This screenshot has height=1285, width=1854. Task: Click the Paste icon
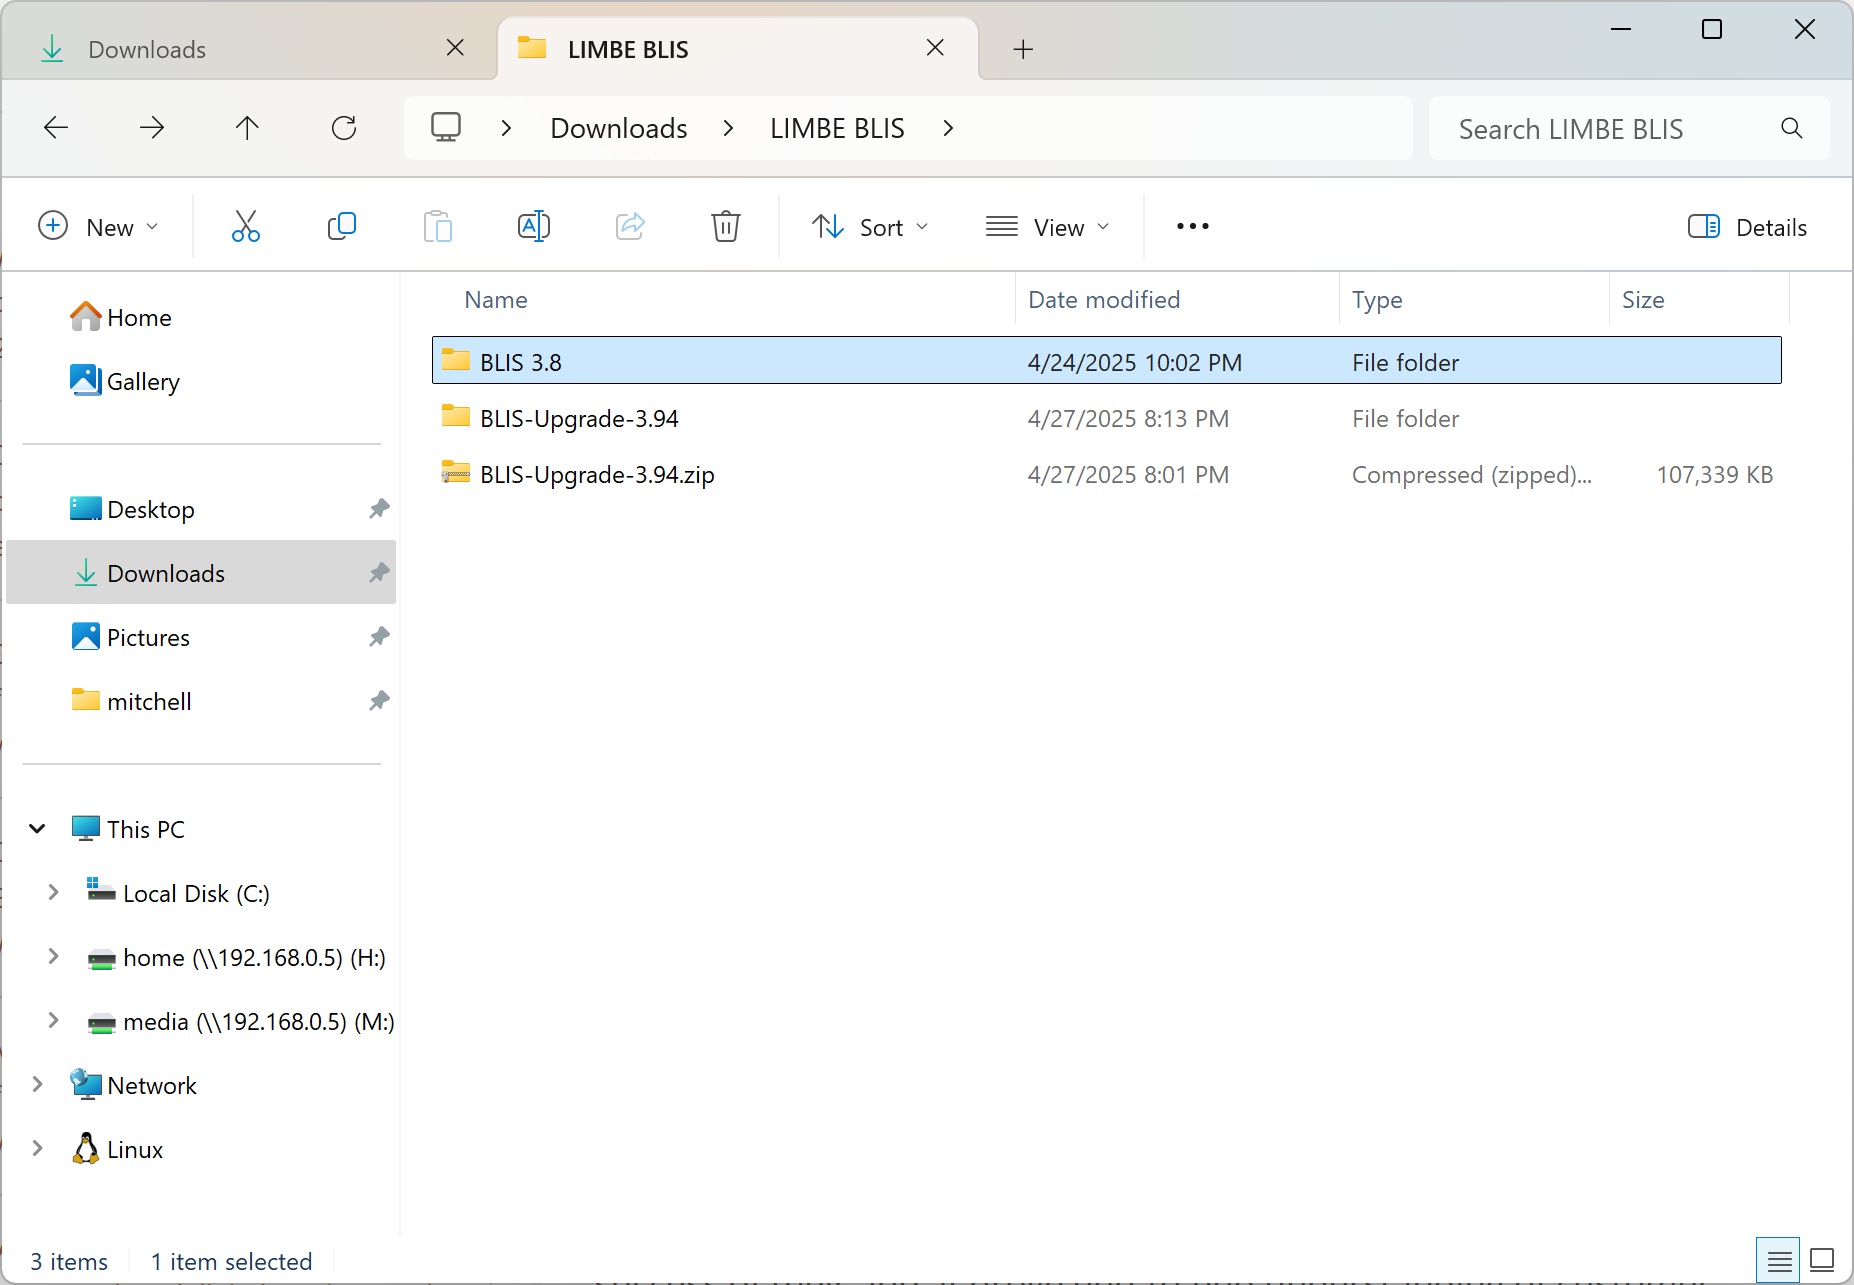point(438,226)
